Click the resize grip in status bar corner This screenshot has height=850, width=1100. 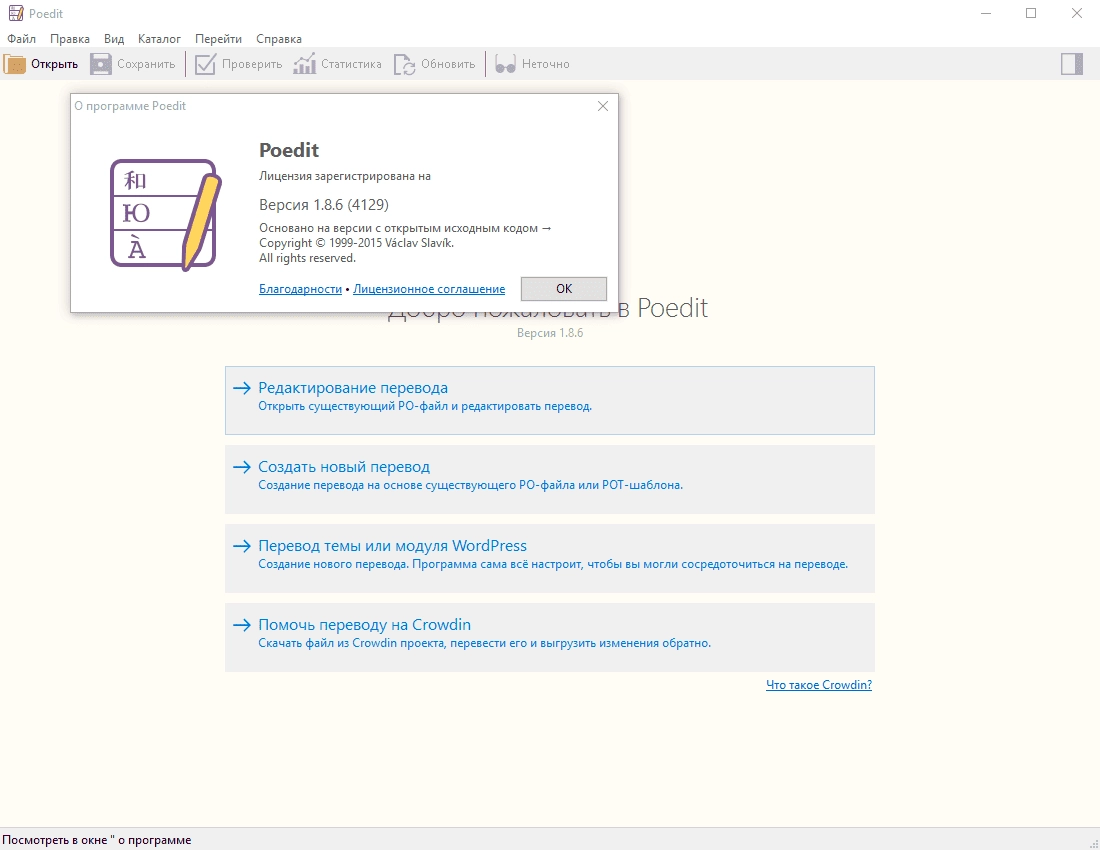click(x=1094, y=844)
